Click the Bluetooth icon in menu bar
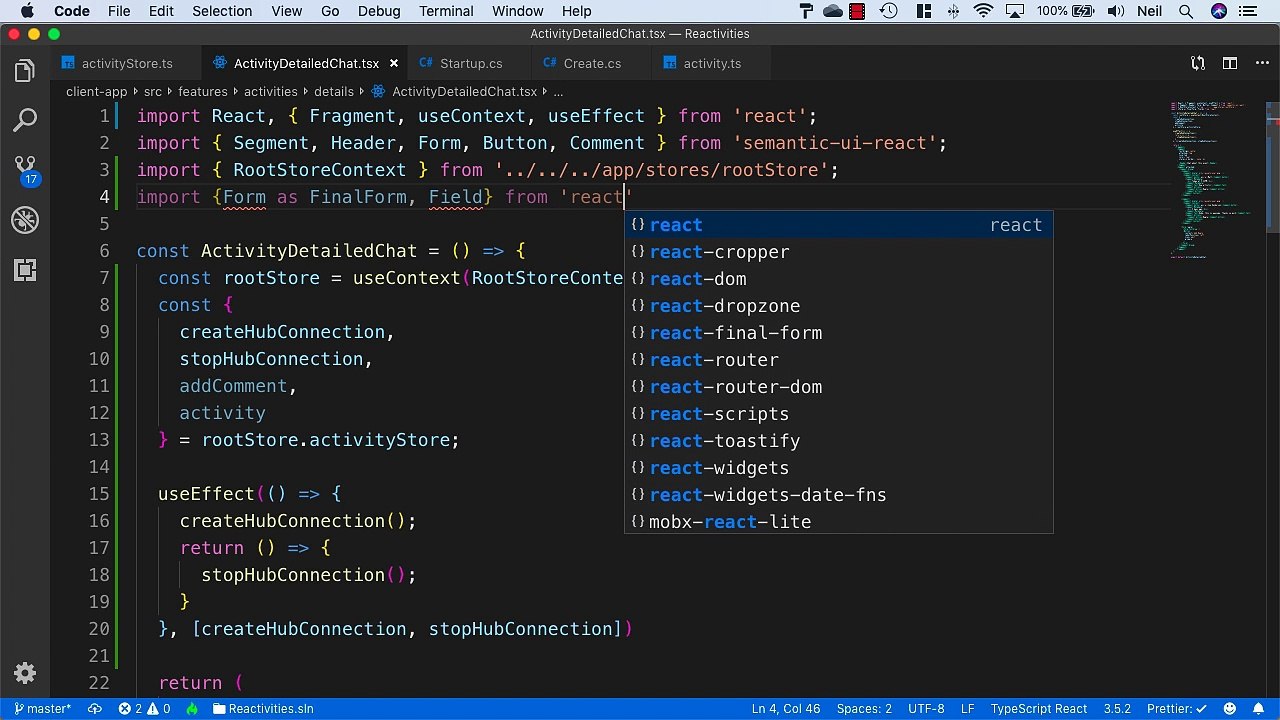Viewport: 1280px width, 720px height. click(952, 11)
